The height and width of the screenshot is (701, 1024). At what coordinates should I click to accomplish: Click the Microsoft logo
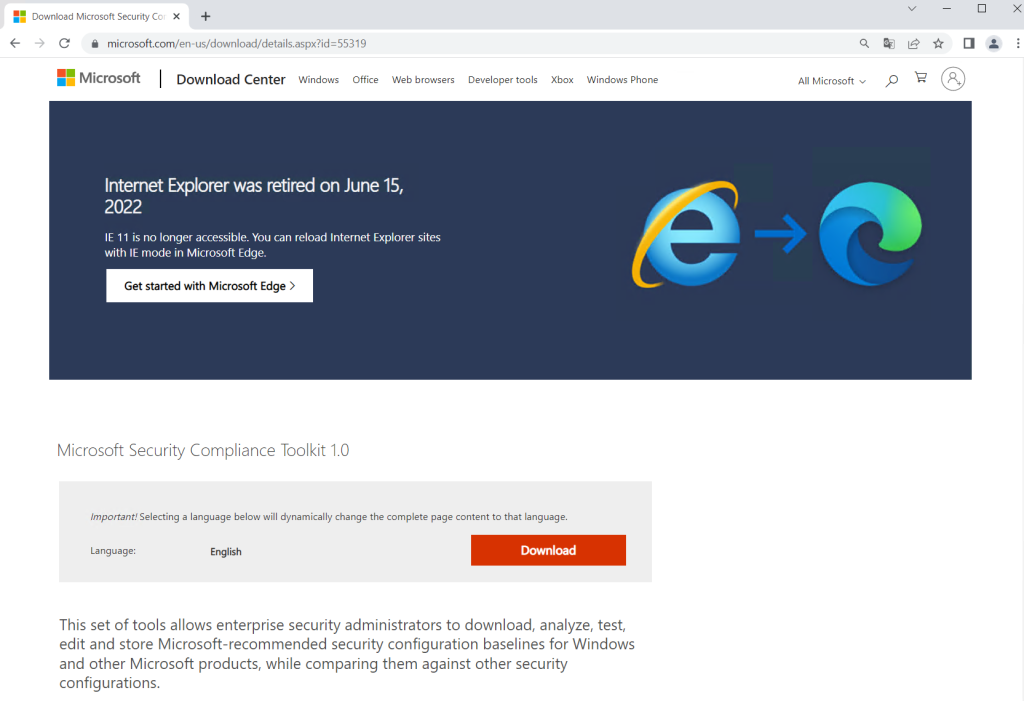[x=99, y=78]
